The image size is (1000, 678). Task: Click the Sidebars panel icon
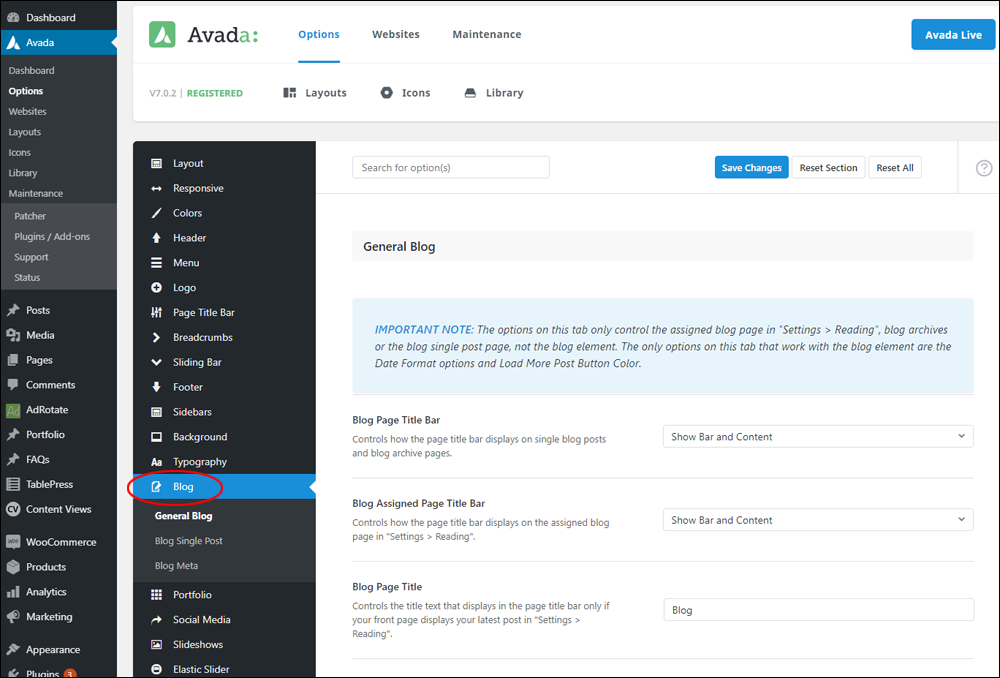156,412
